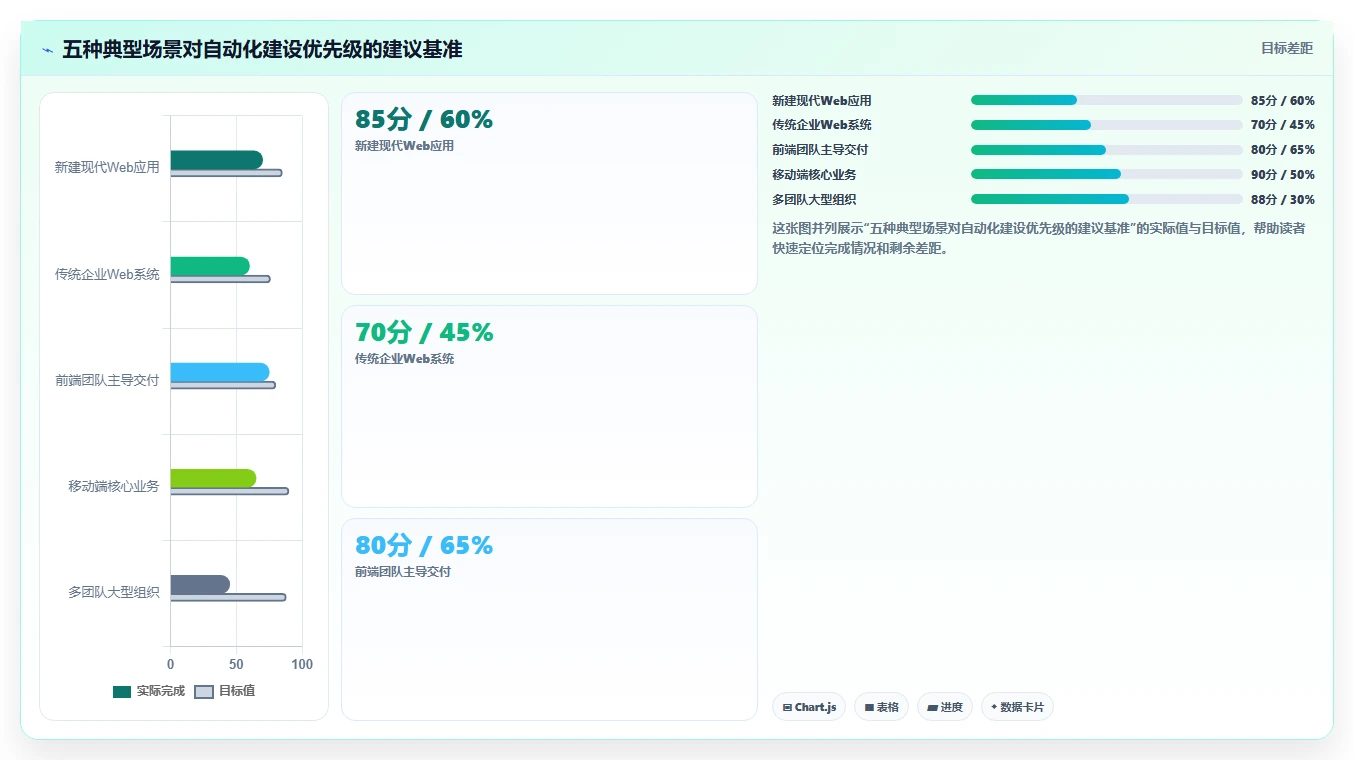Click the x-axis tick label 50
Image resolution: width=1354 pixels, height=760 pixels.
(x=236, y=664)
